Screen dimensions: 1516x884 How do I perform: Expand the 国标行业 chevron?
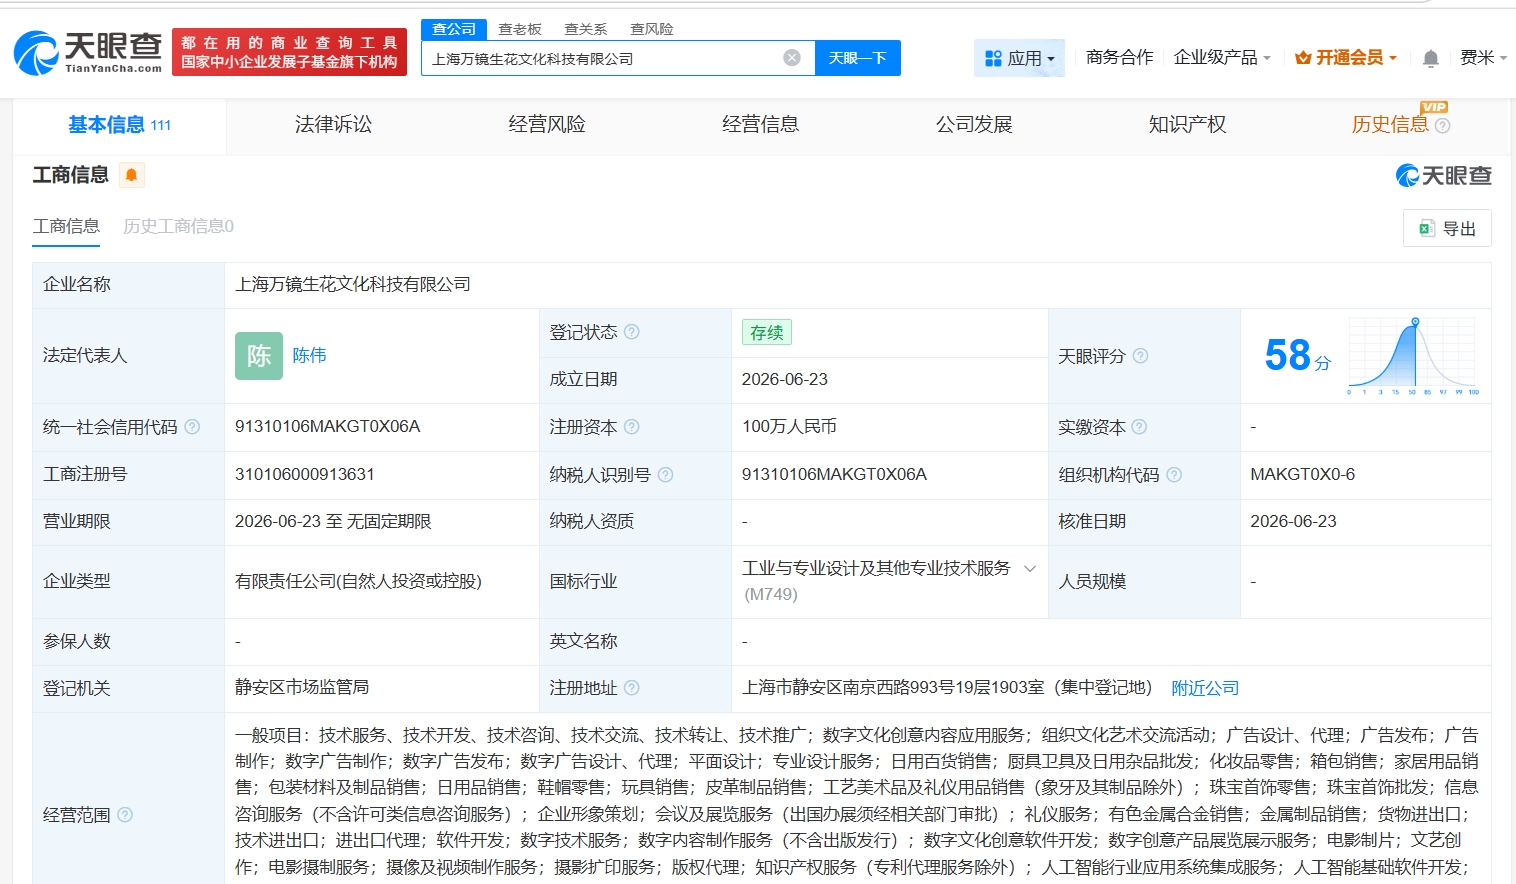pos(1030,568)
